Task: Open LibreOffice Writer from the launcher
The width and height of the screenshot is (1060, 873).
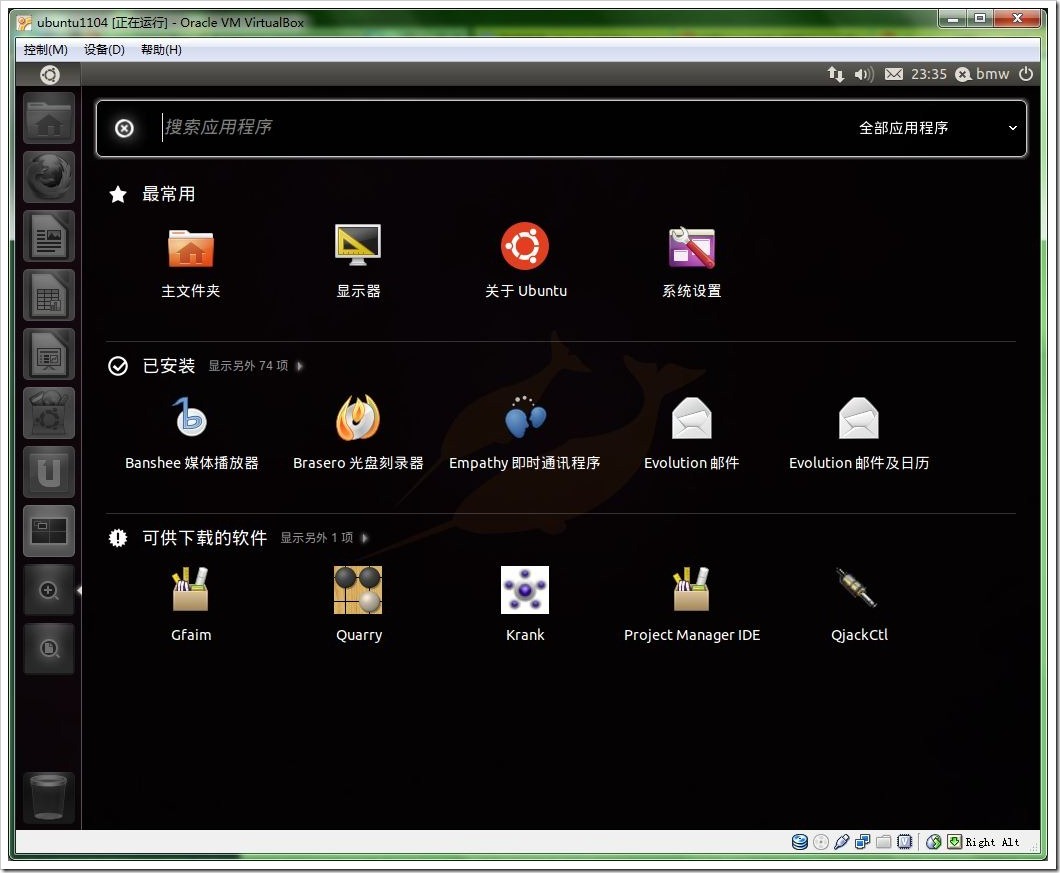Action: (49, 236)
